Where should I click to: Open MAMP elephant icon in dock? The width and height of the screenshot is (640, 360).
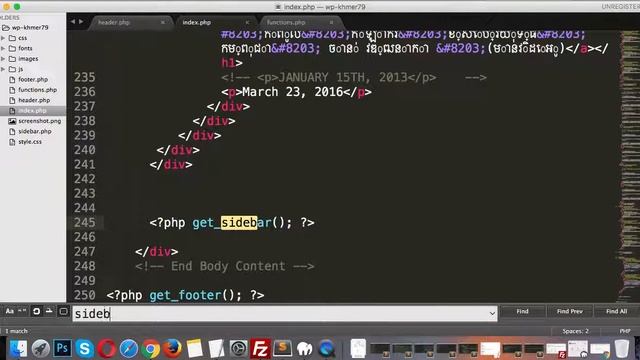pyautogui.click(x=304, y=349)
